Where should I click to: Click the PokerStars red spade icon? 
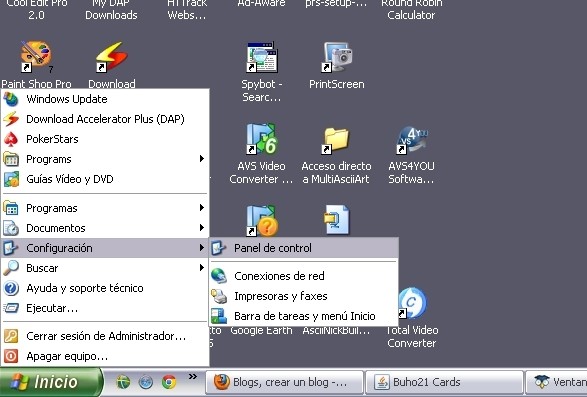[11, 139]
